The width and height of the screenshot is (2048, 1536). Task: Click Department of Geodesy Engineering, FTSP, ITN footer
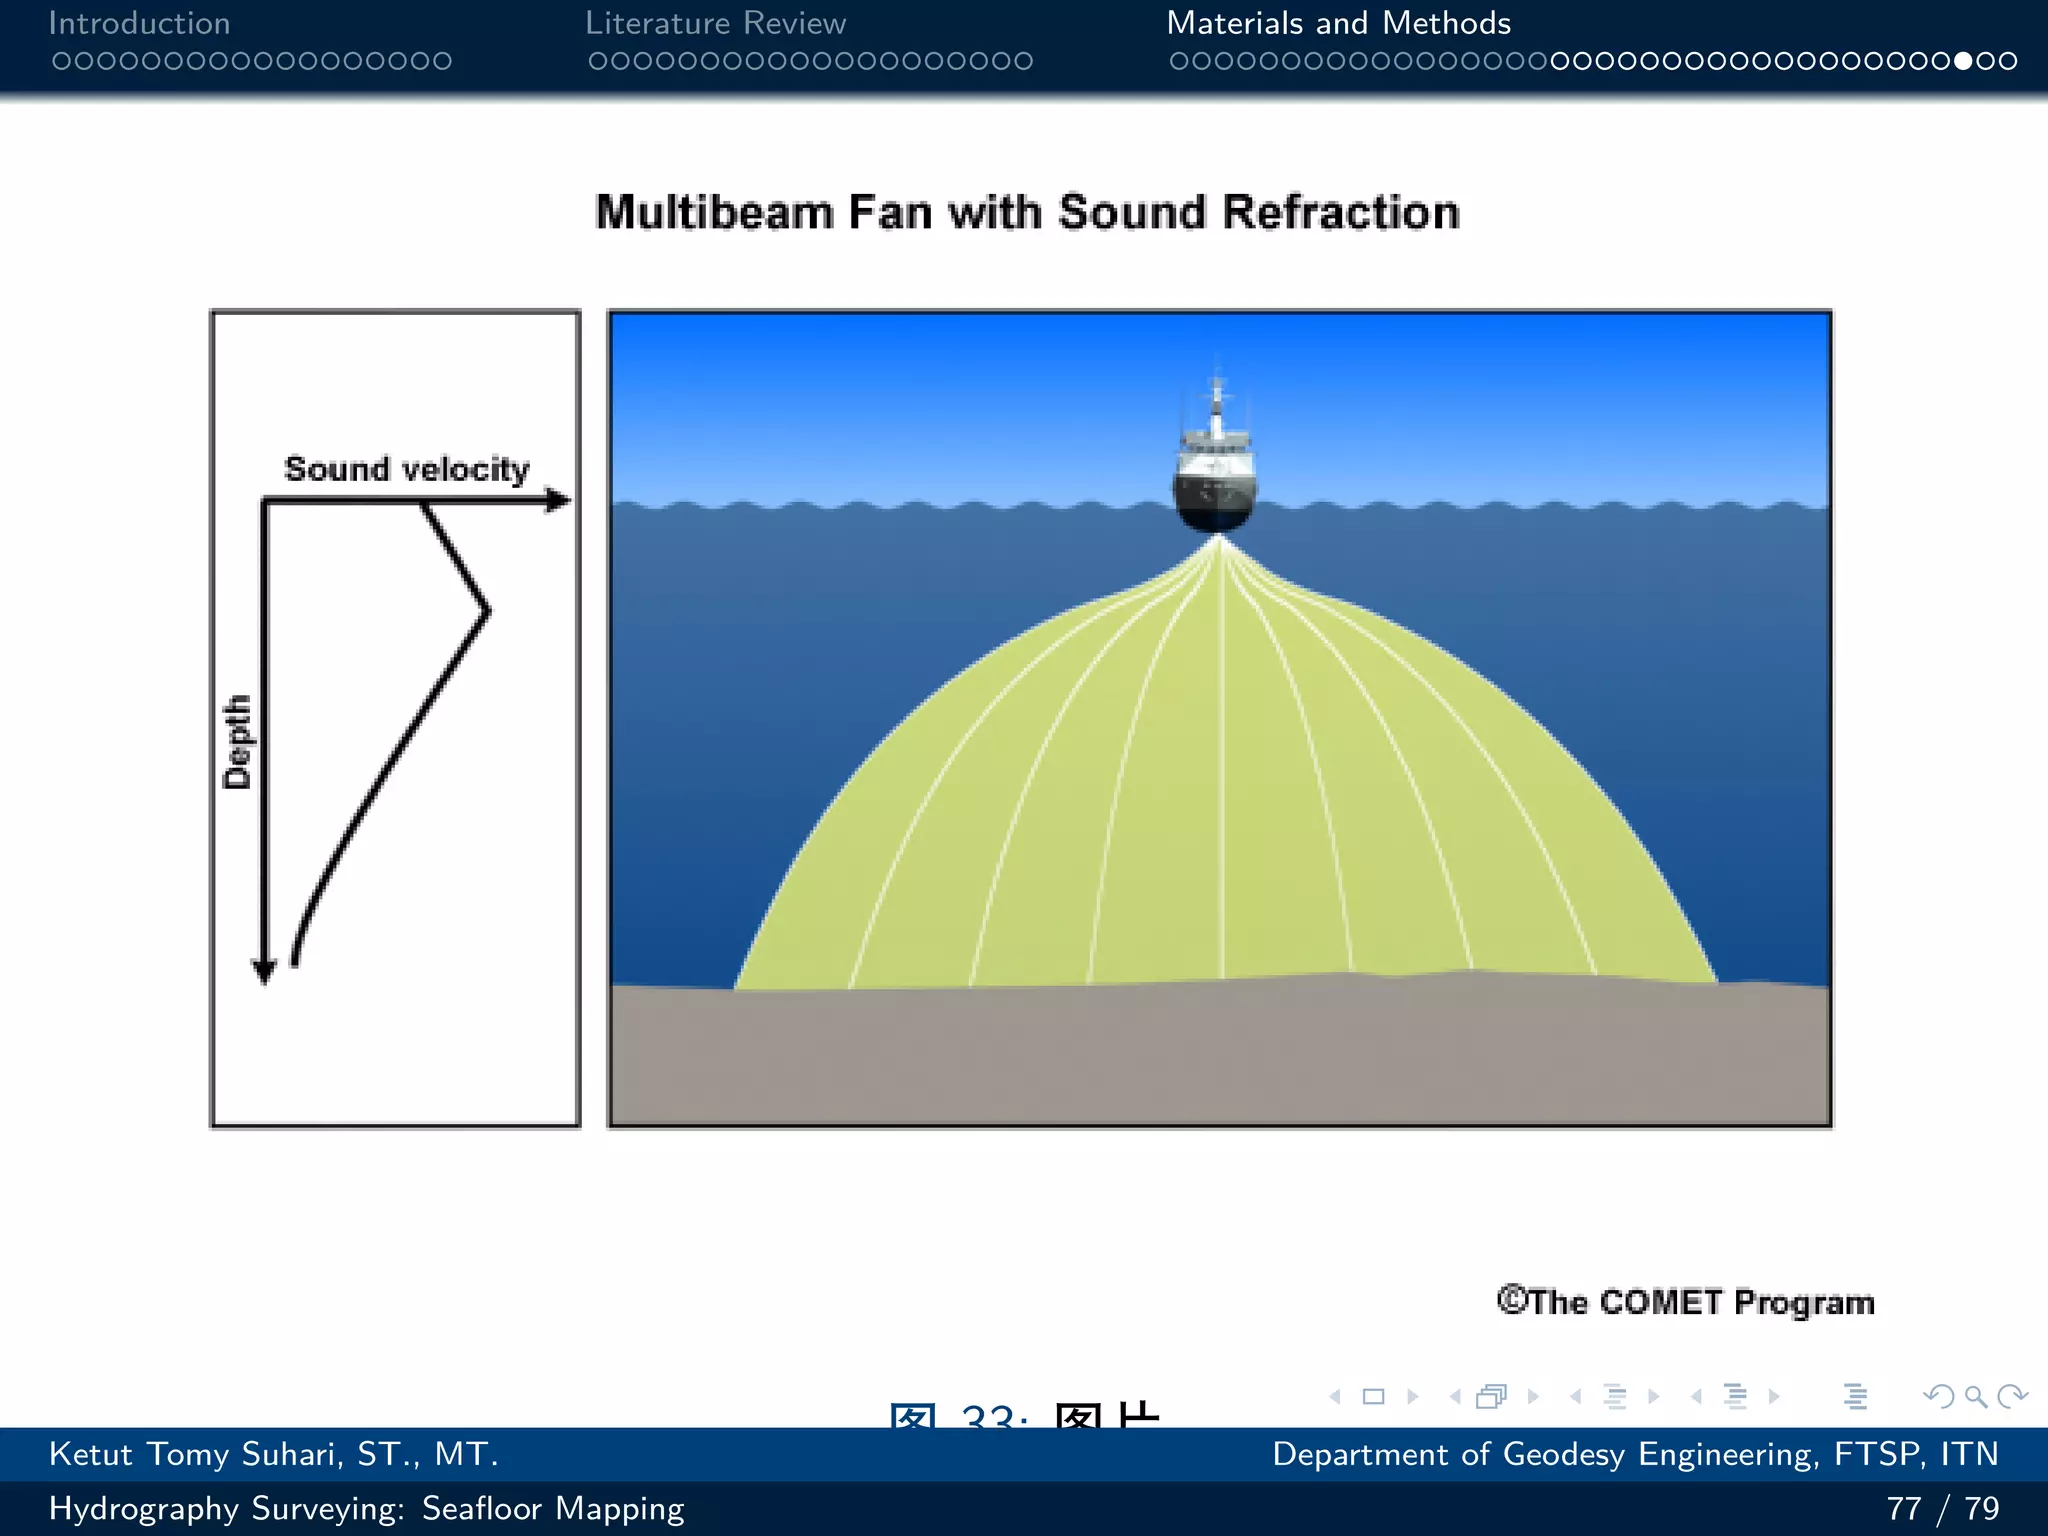pyautogui.click(x=1635, y=1454)
